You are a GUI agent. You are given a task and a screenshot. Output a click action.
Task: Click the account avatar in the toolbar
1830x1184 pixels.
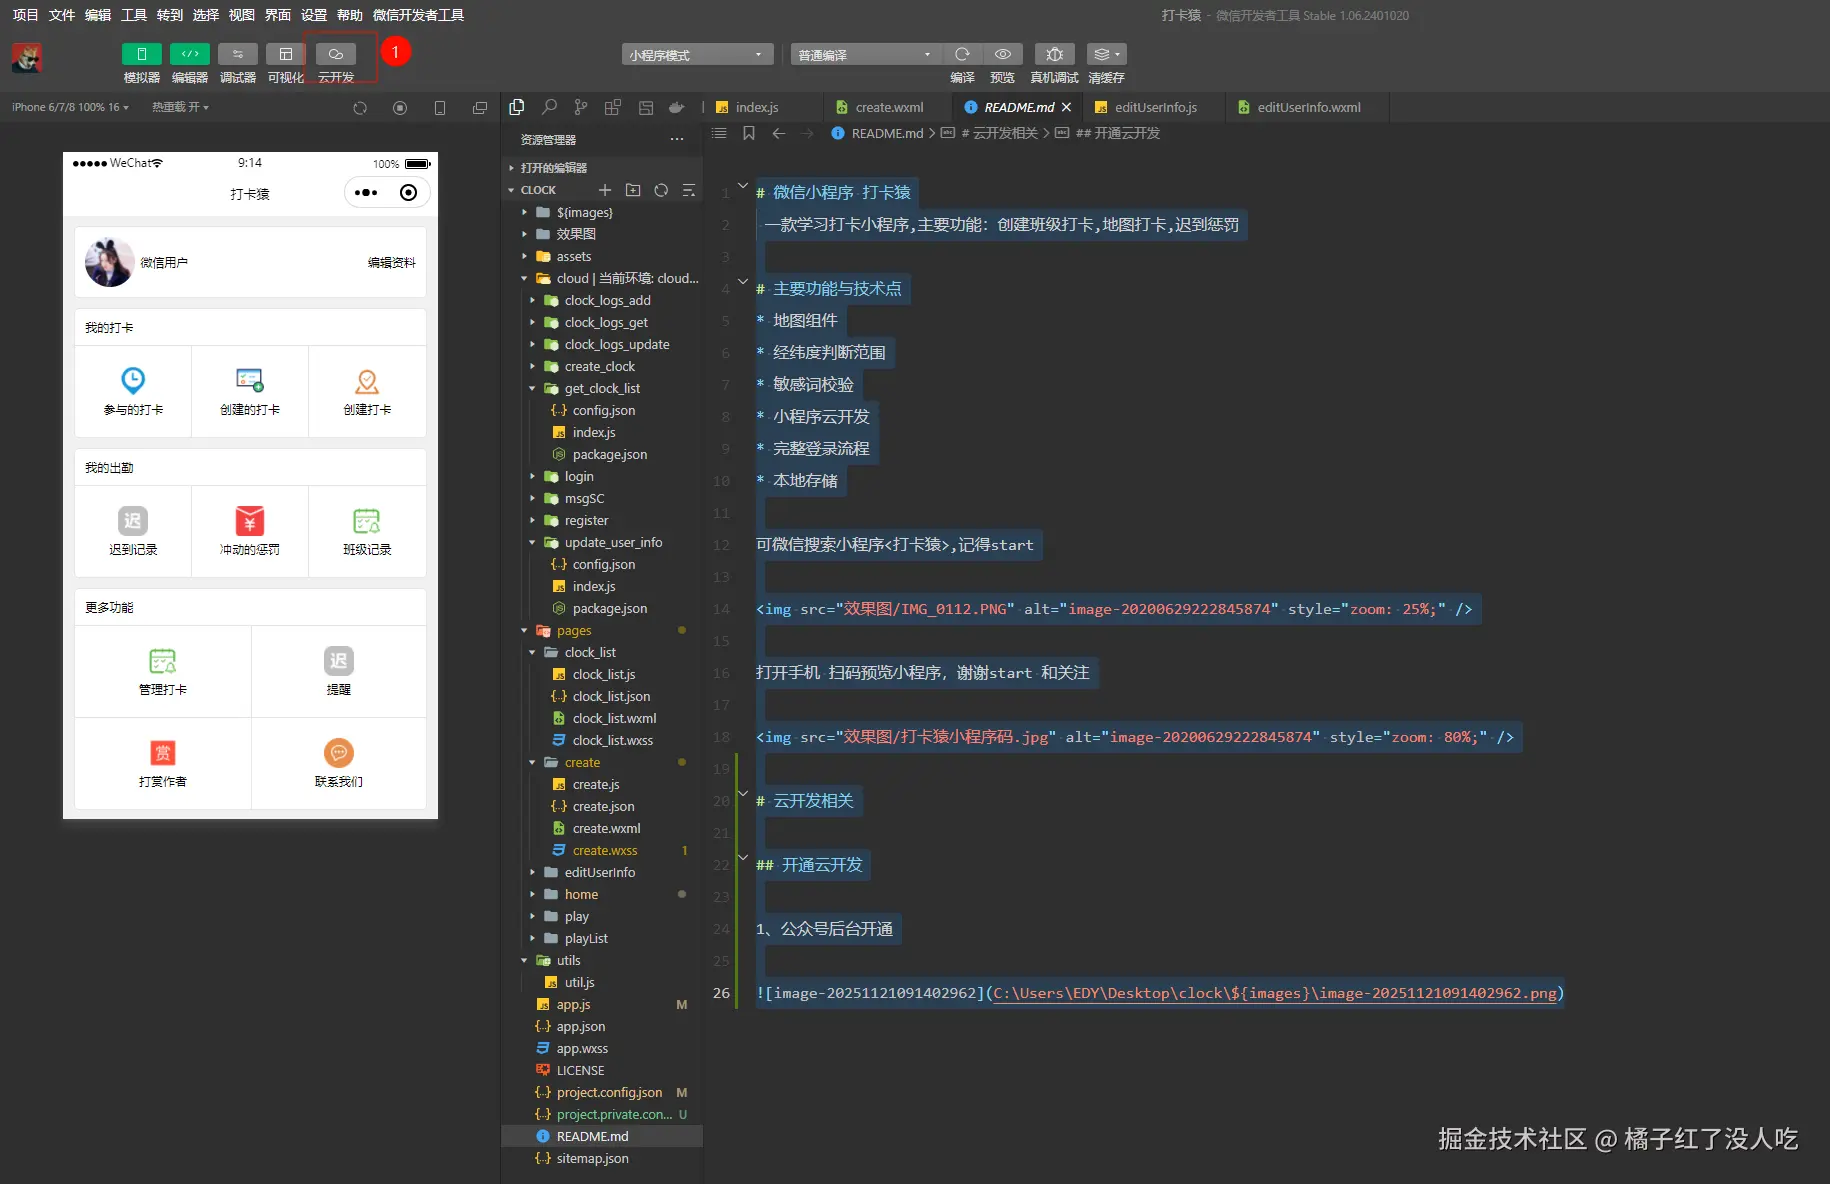click(x=27, y=58)
